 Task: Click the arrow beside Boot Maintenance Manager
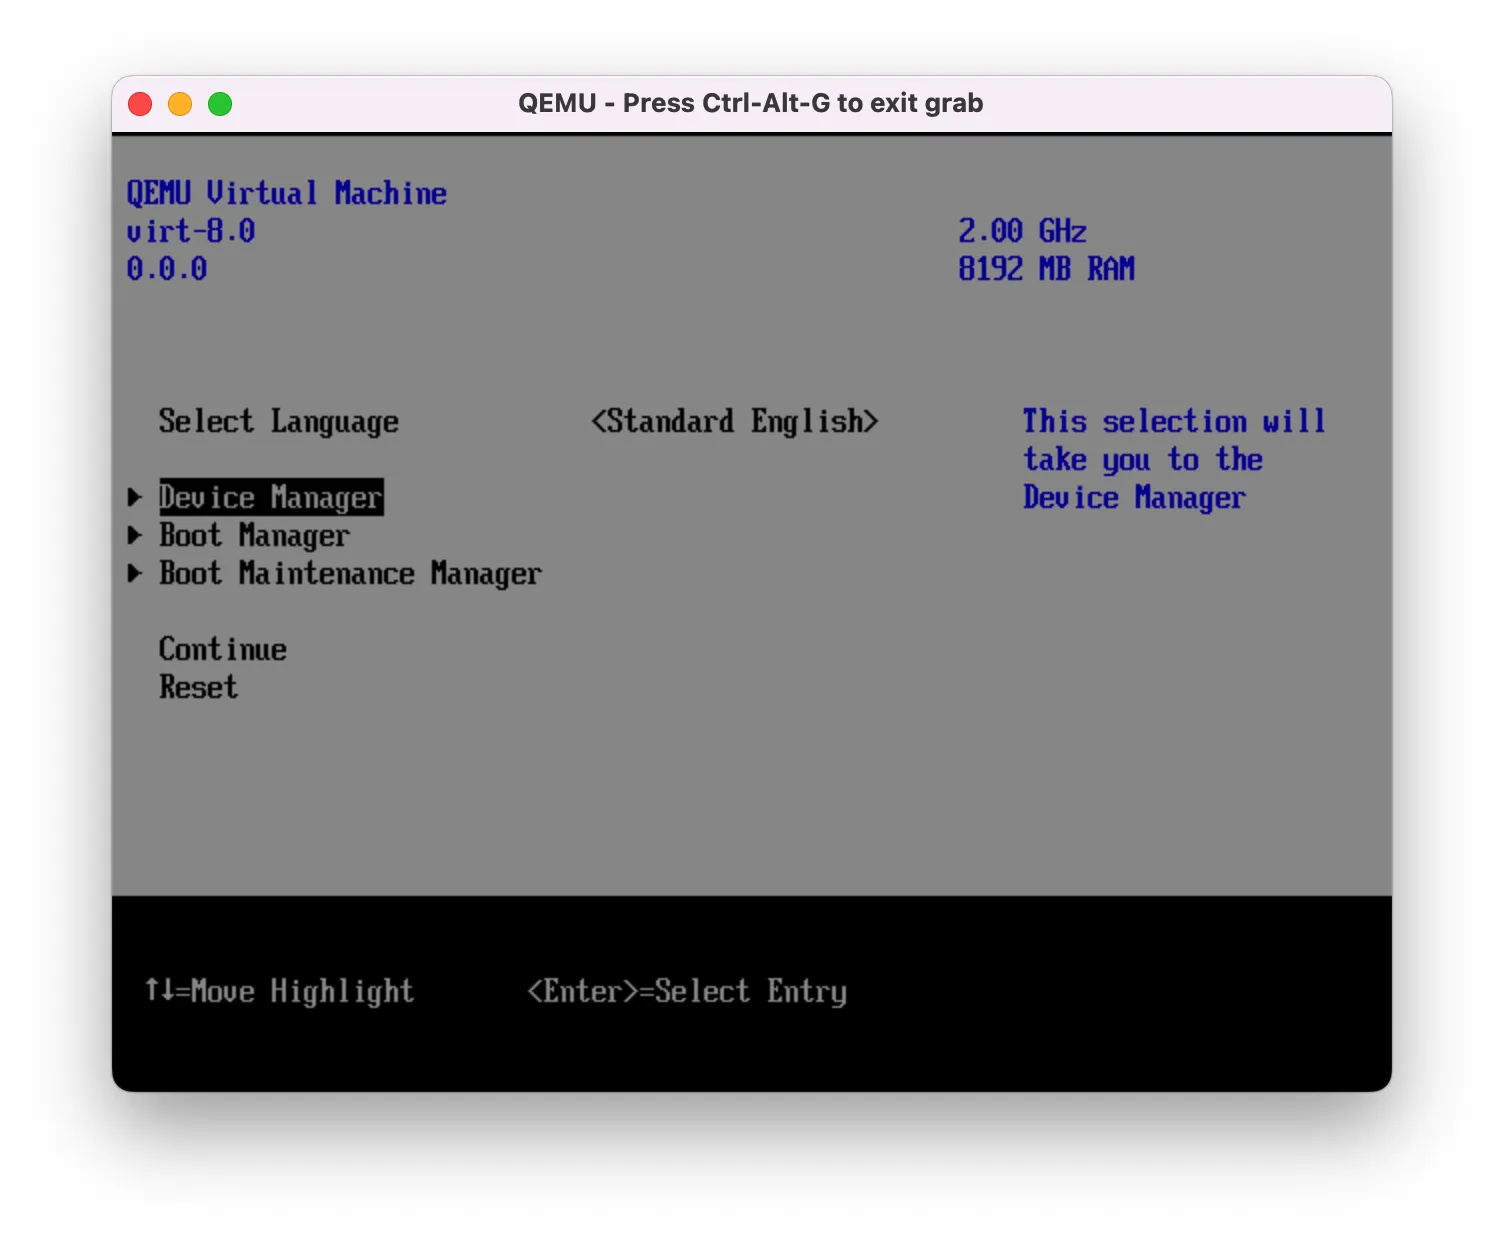135,573
